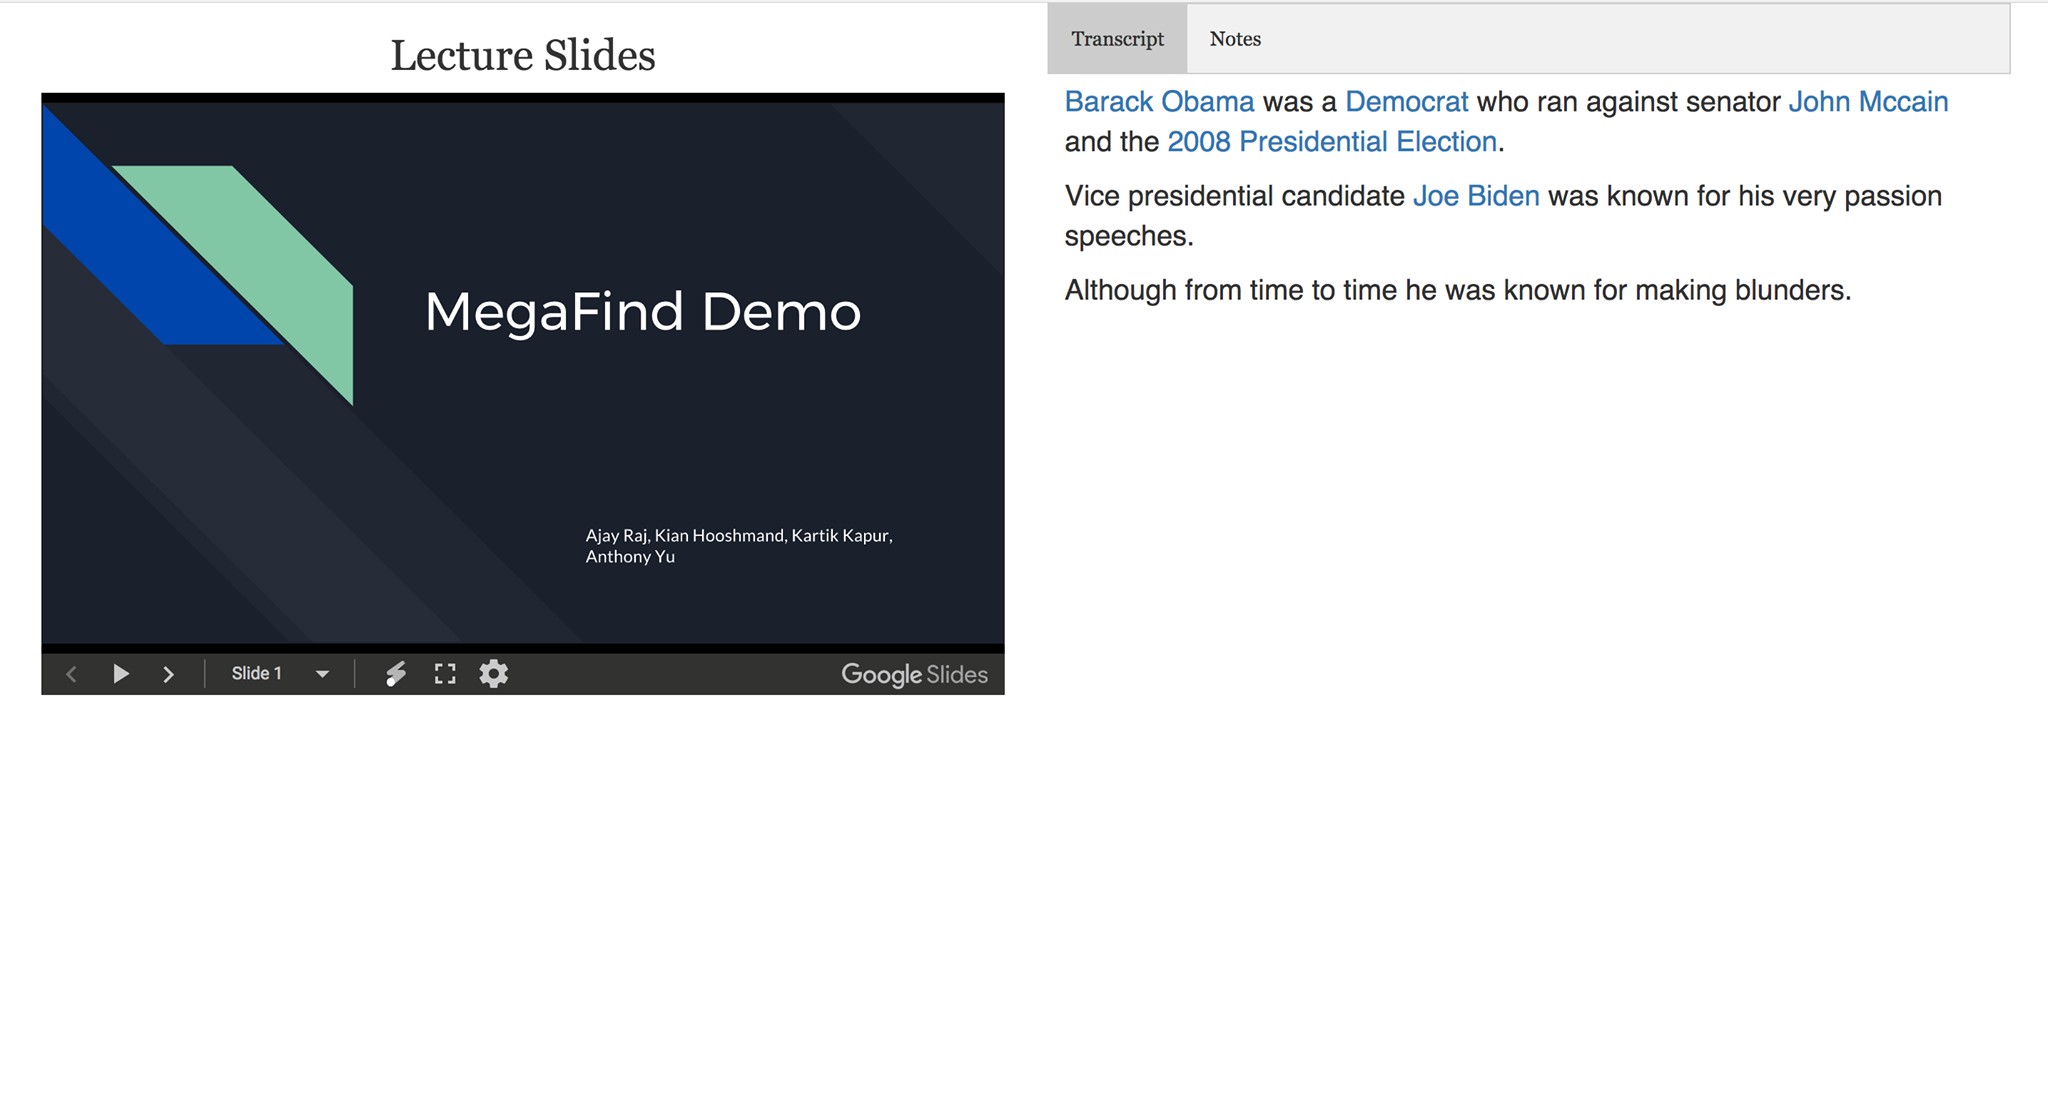Follow the Joe Biden link

pyautogui.click(x=1476, y=196)
